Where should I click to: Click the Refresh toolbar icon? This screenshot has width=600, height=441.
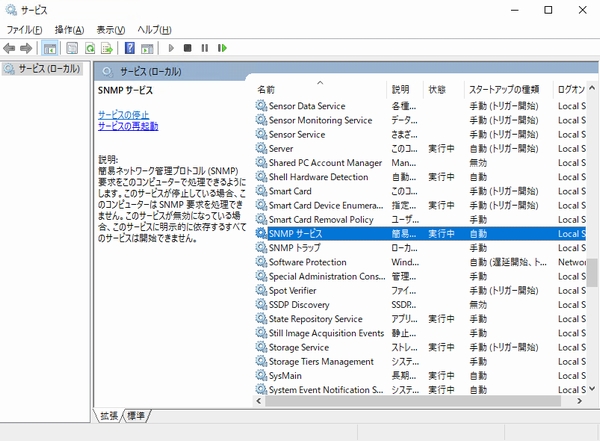(90, 48)
